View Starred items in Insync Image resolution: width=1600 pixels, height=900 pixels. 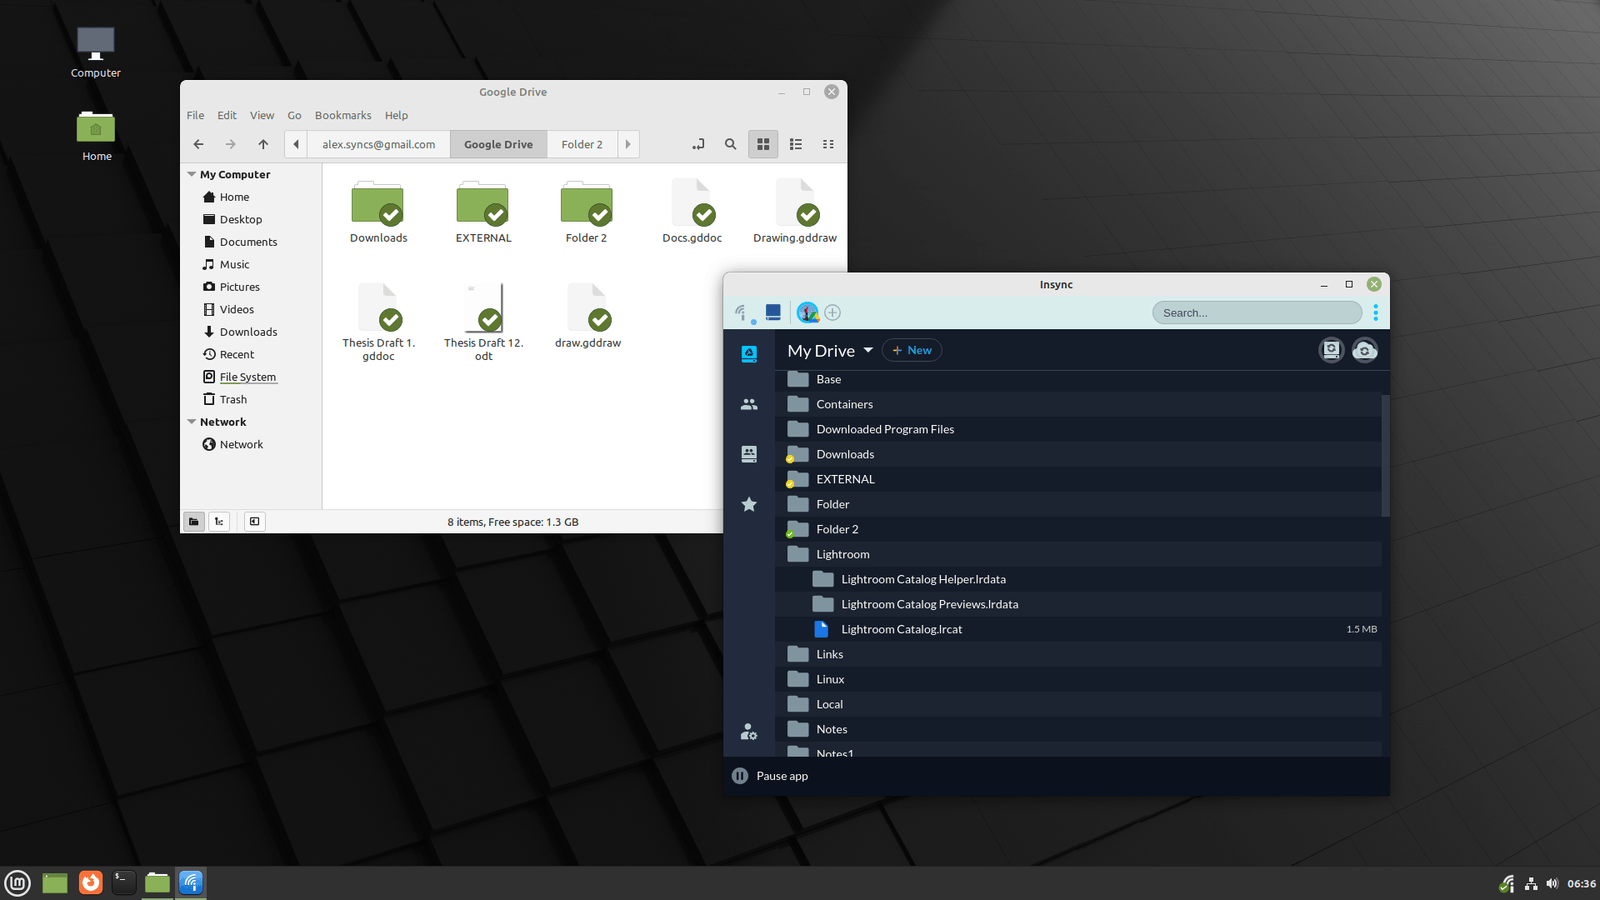749,504
